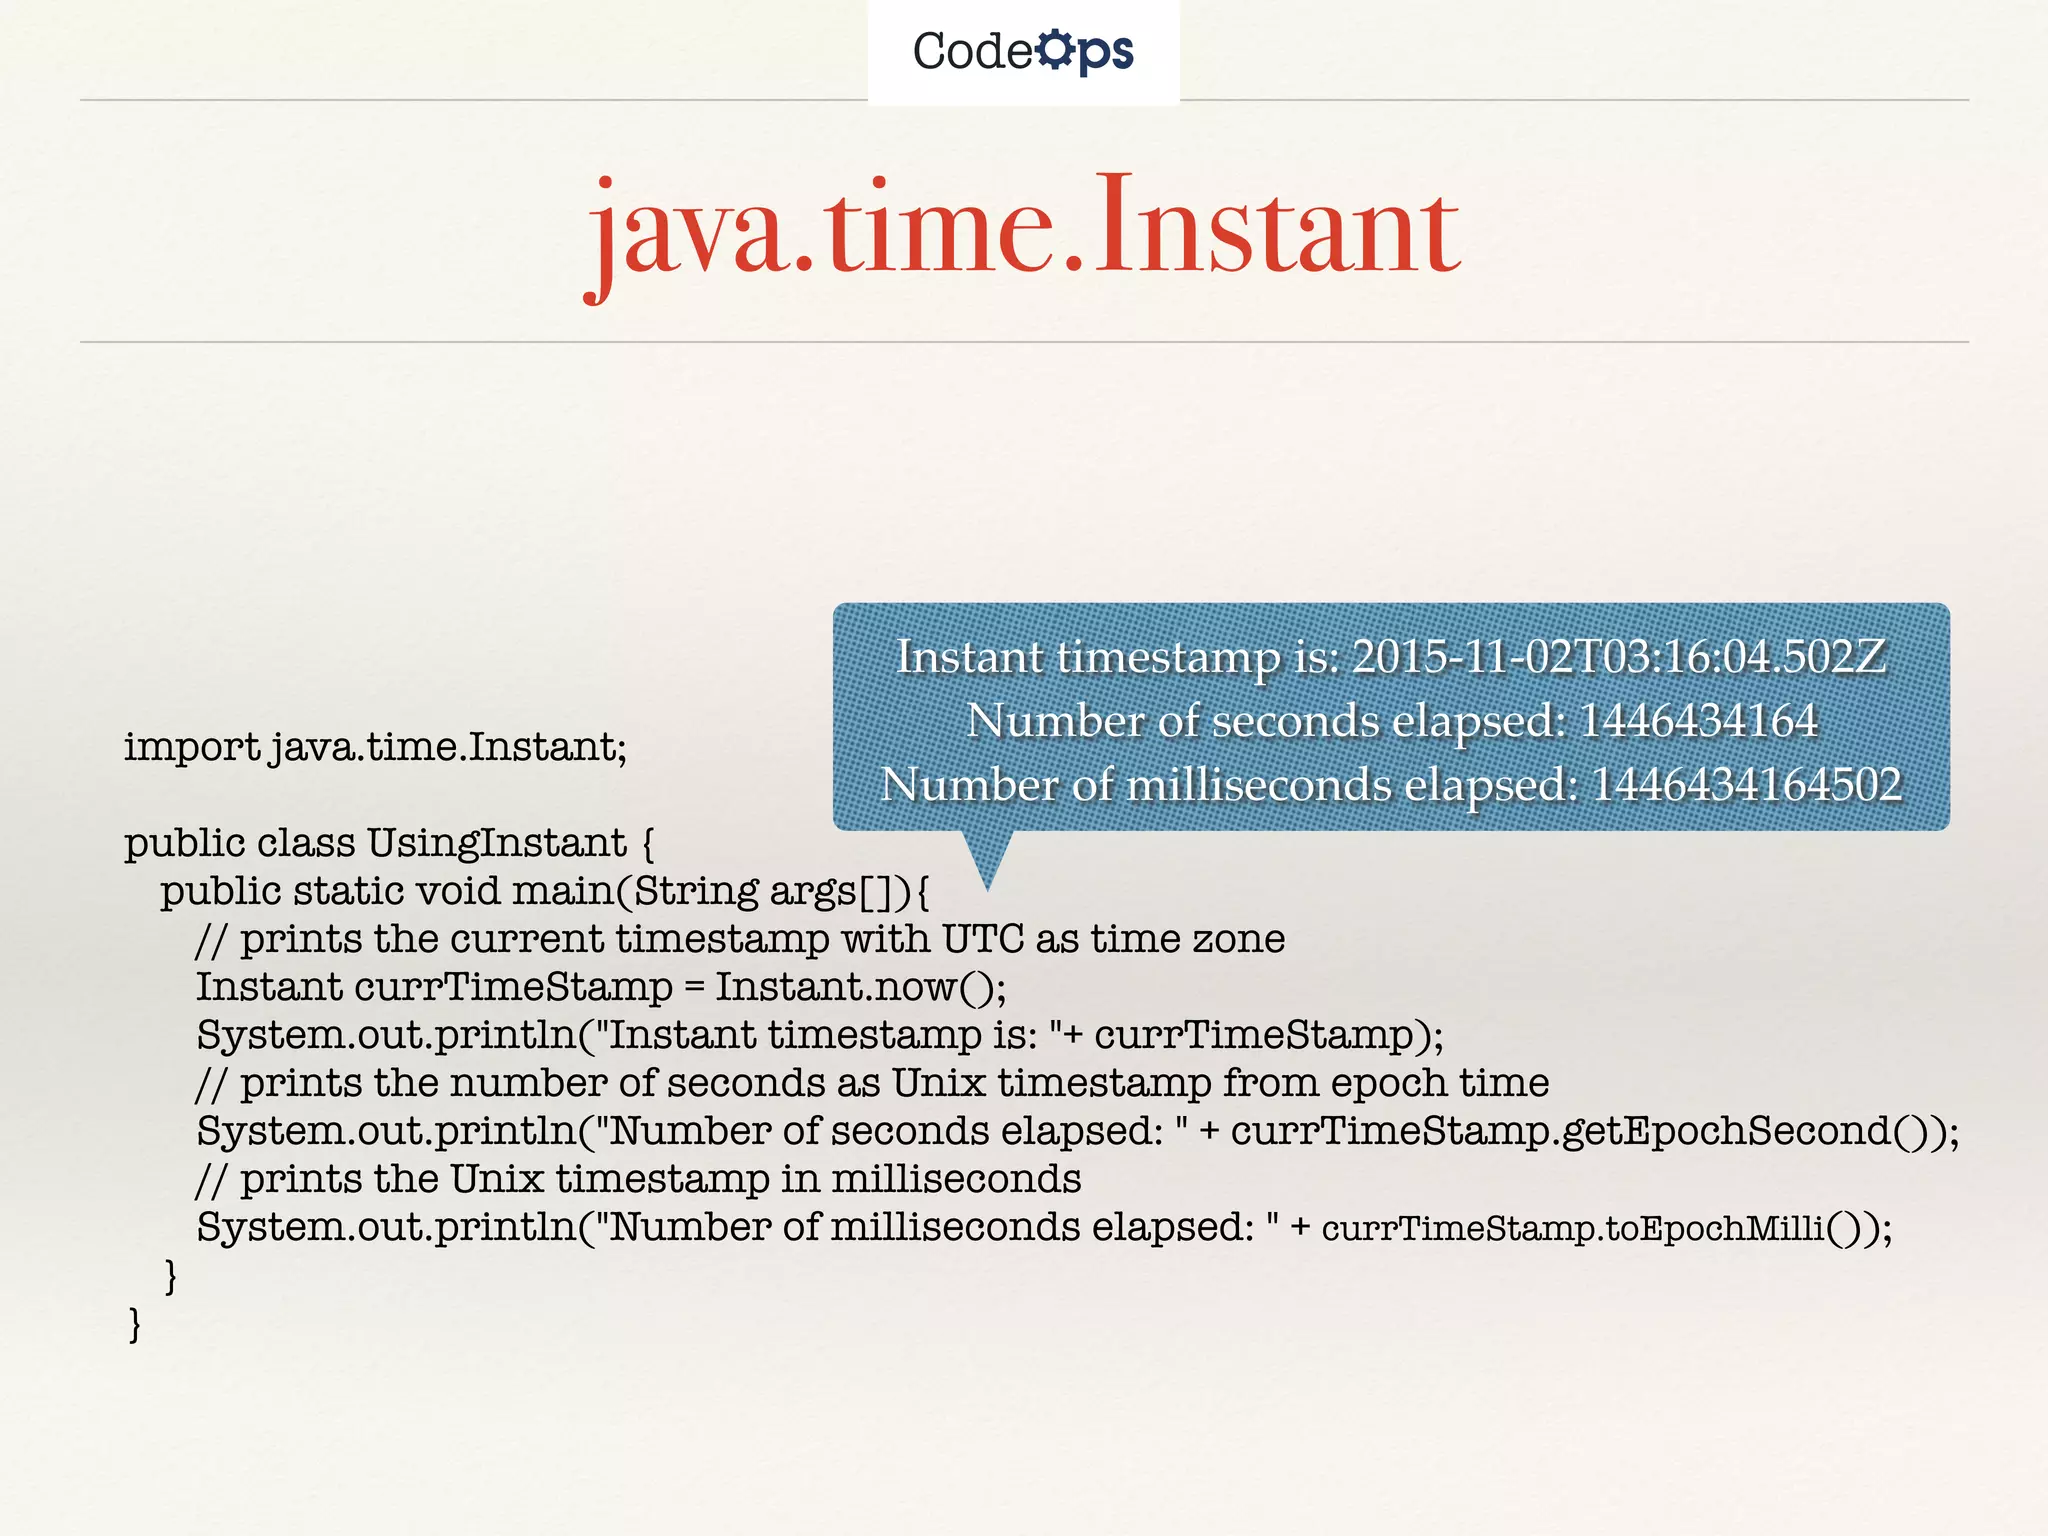Click 'Instant currTimeStamp = Instant.now();' line

point(601,987)
